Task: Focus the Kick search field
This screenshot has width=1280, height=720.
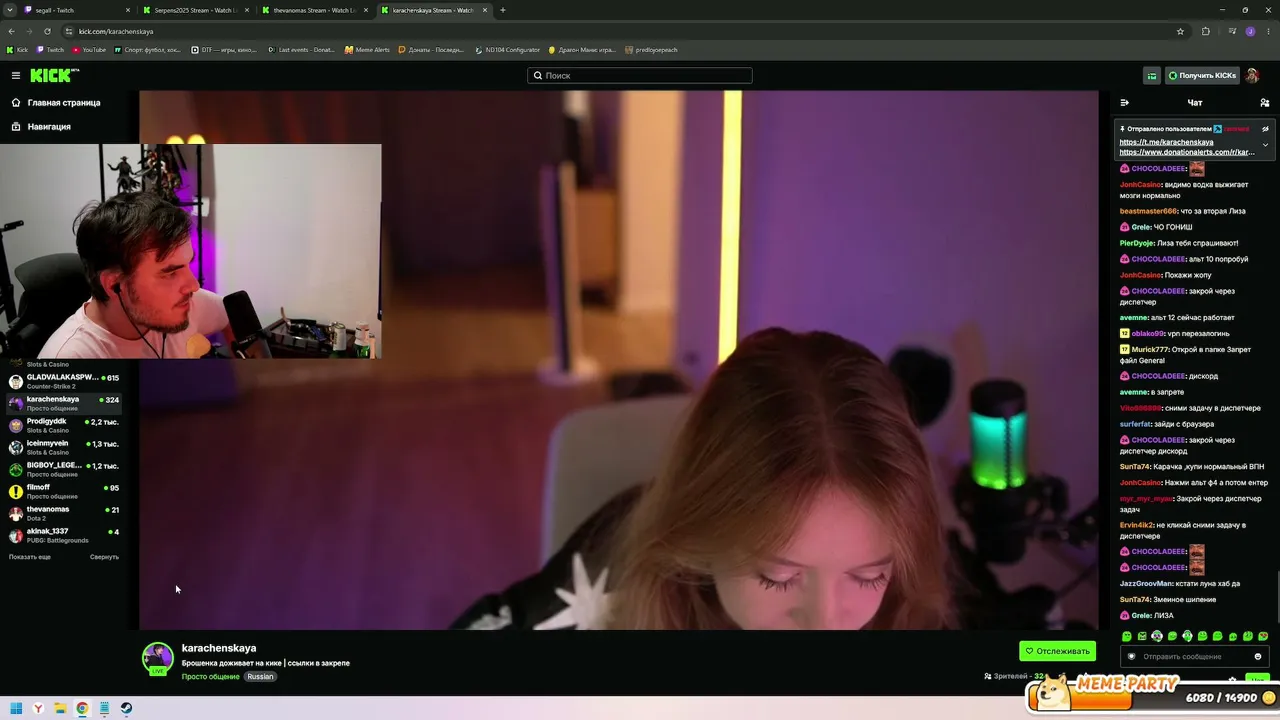Action: tap(640, 75)
